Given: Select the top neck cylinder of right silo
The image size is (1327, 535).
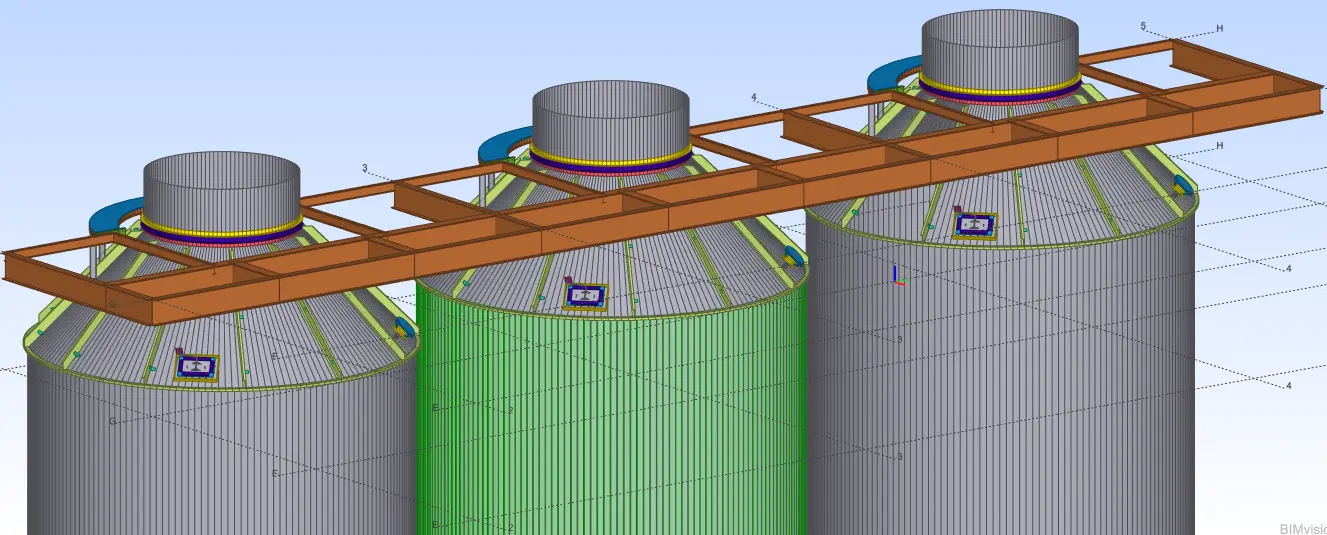Looking at the screenshot, I should [998, 45].
